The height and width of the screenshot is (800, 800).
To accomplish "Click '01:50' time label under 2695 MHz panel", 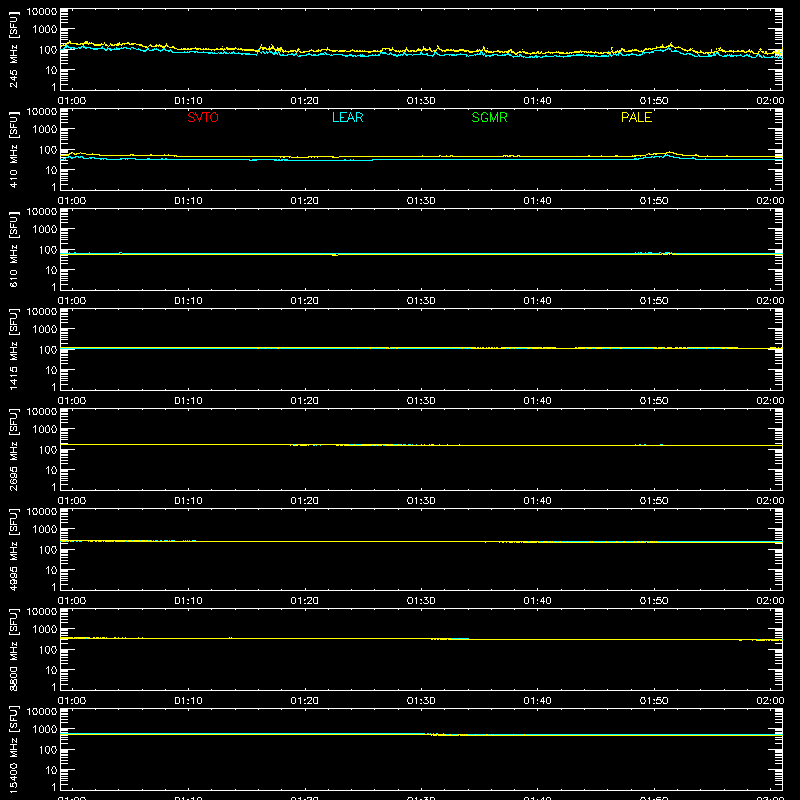I will [x=654, y=501].
